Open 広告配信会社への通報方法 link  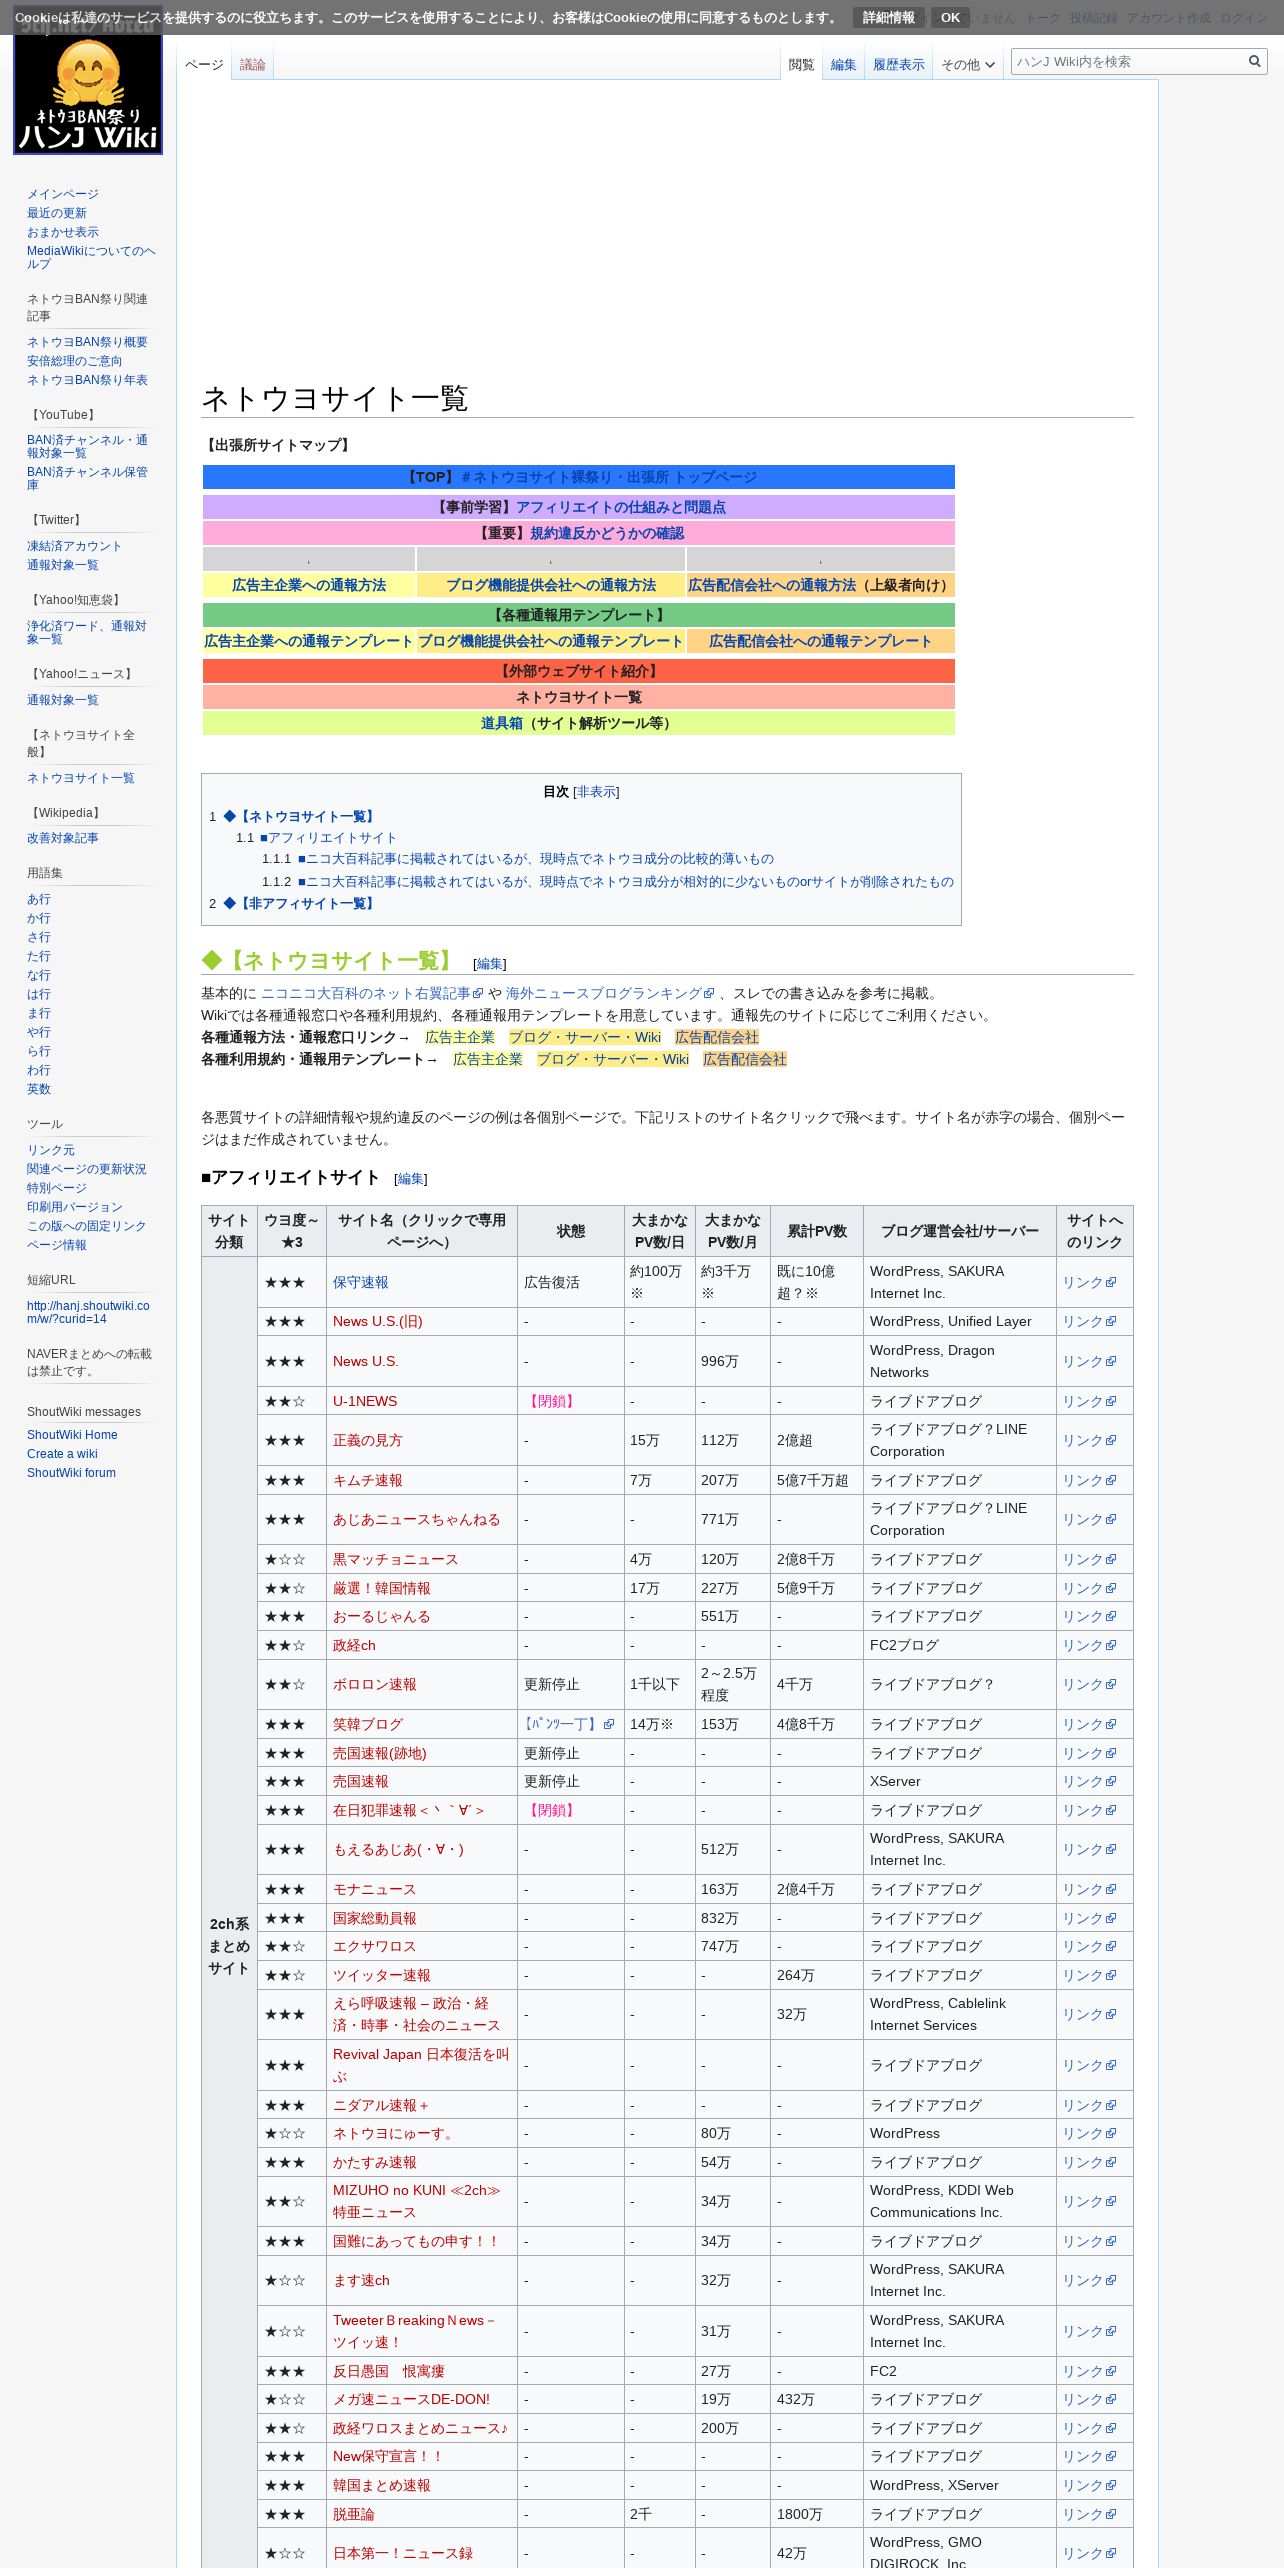tap(772, 586)
